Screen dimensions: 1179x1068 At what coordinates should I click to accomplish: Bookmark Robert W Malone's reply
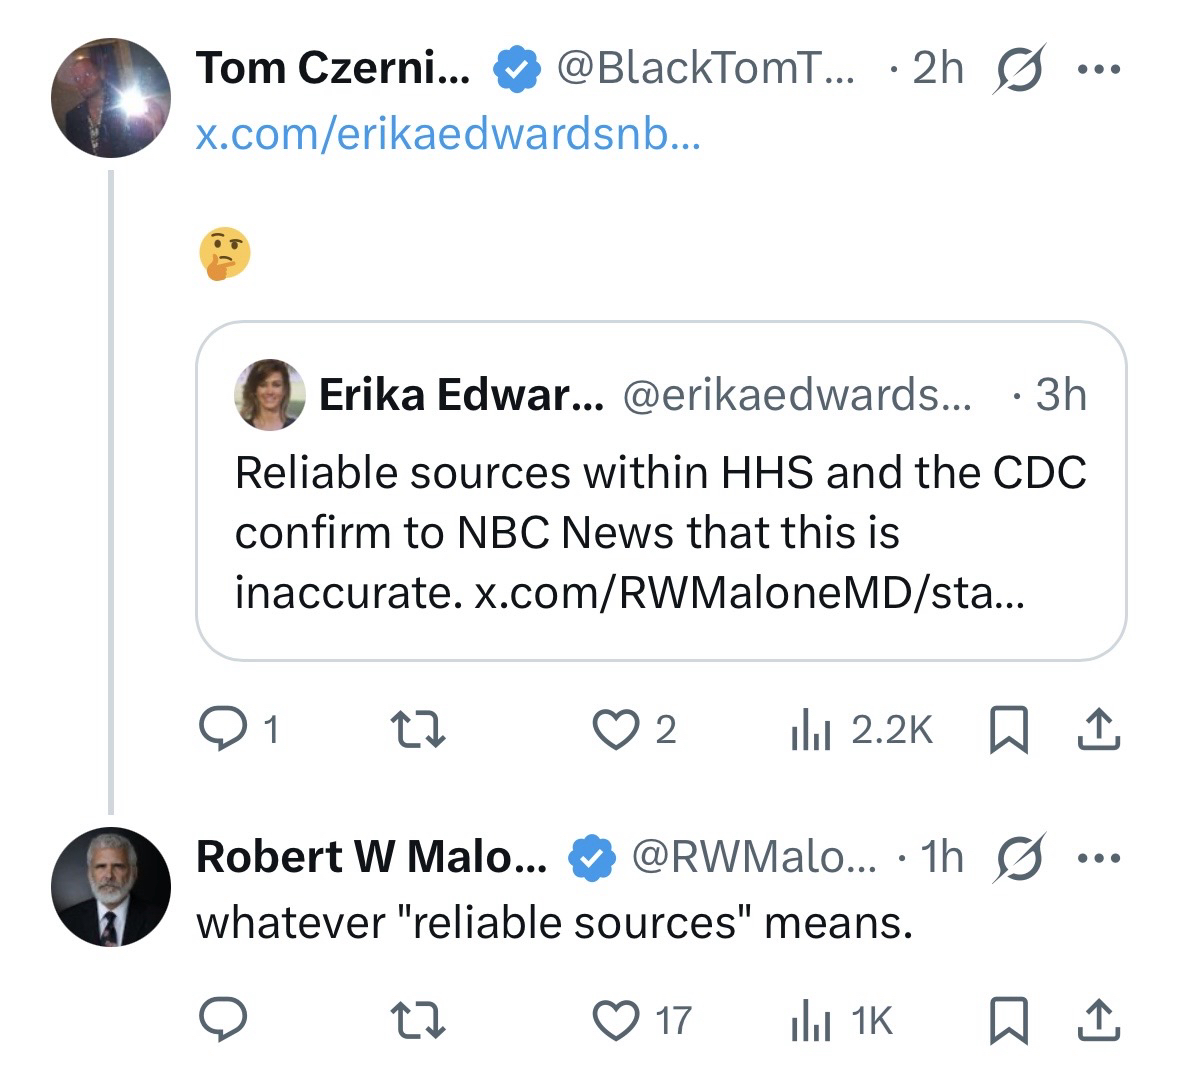click(1009, 1020)
